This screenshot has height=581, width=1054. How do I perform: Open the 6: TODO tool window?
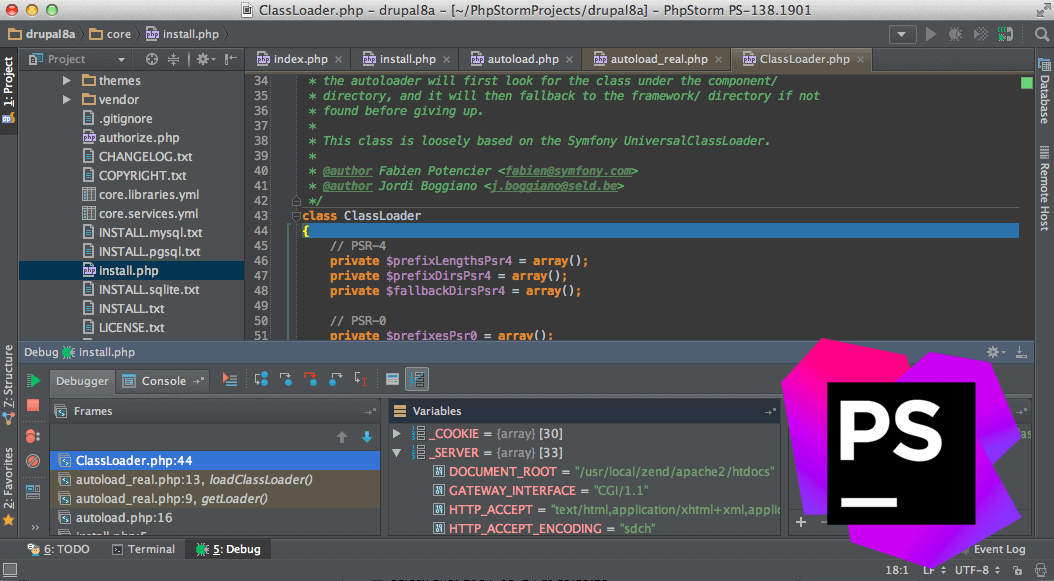coord(58,549)
